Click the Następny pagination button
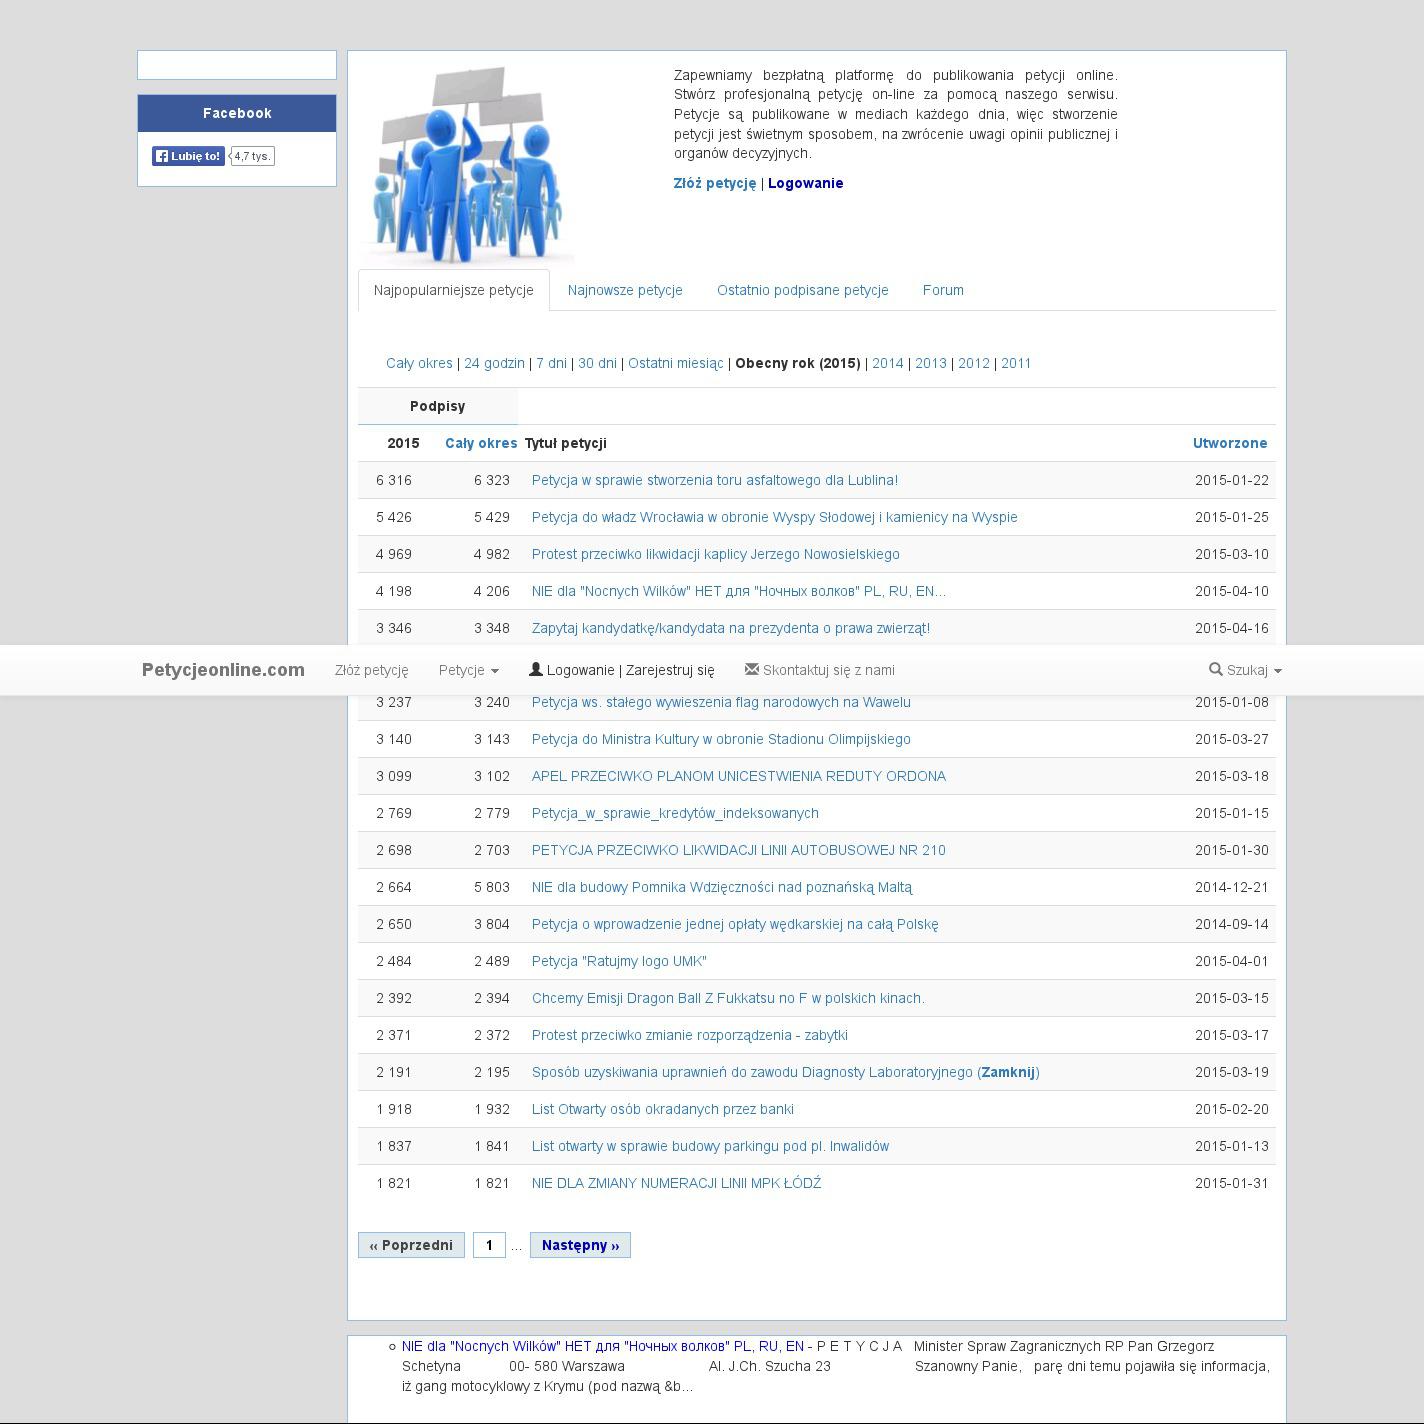The width and height of the screenshot is (1424, 1424). (580, 1245)
